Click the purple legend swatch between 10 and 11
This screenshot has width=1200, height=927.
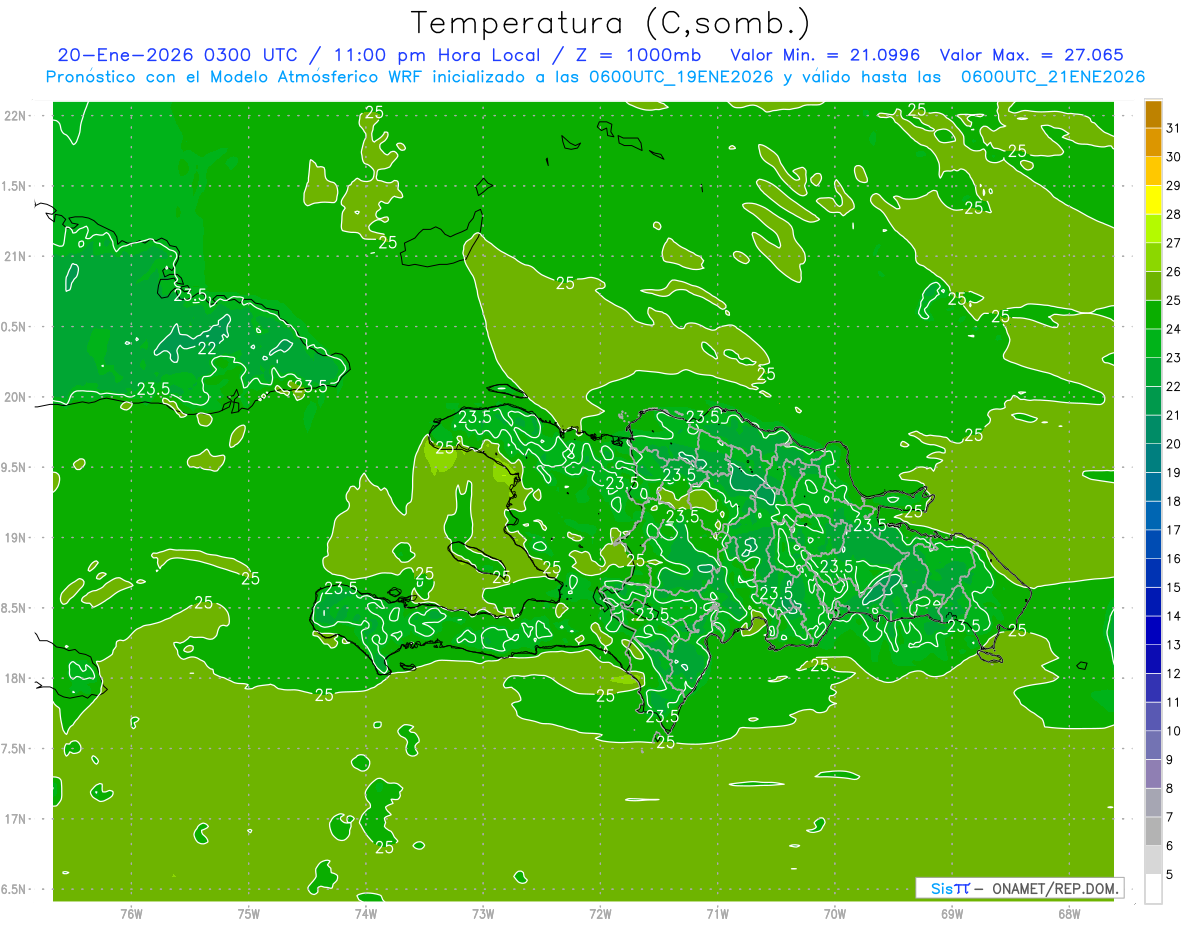[1153, 716]
